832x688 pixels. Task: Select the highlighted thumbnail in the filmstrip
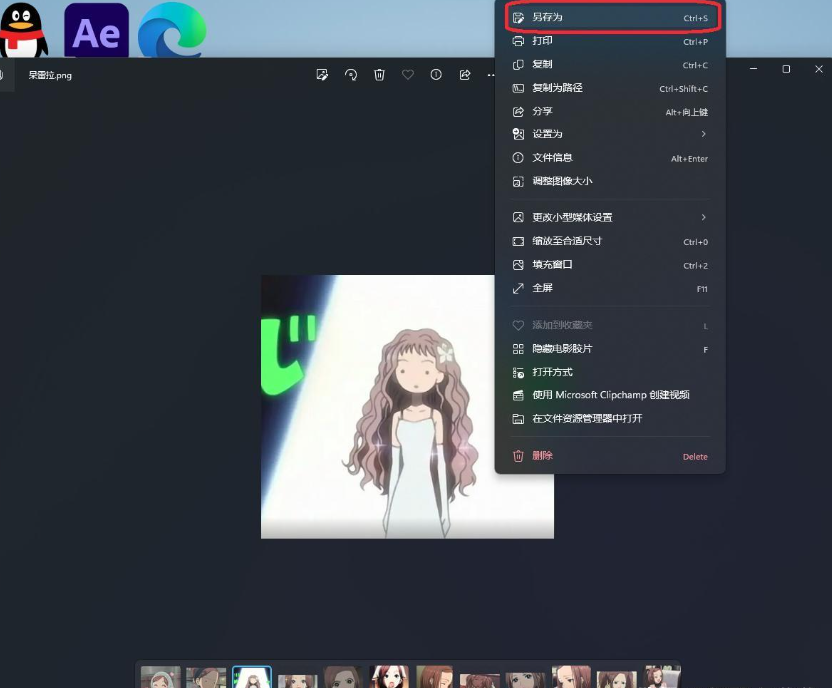tap(252, 677)
